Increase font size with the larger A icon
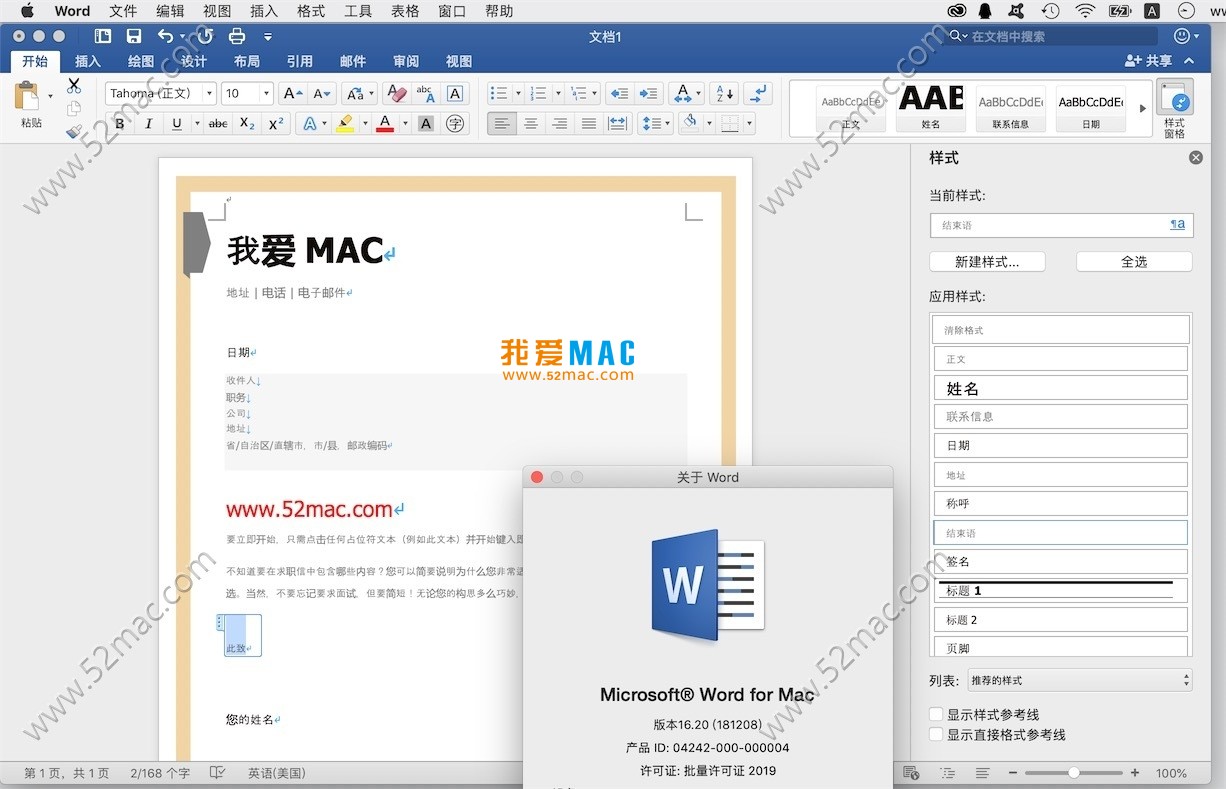The height and width of the screenshot is (789, 1226). point(292,93)
